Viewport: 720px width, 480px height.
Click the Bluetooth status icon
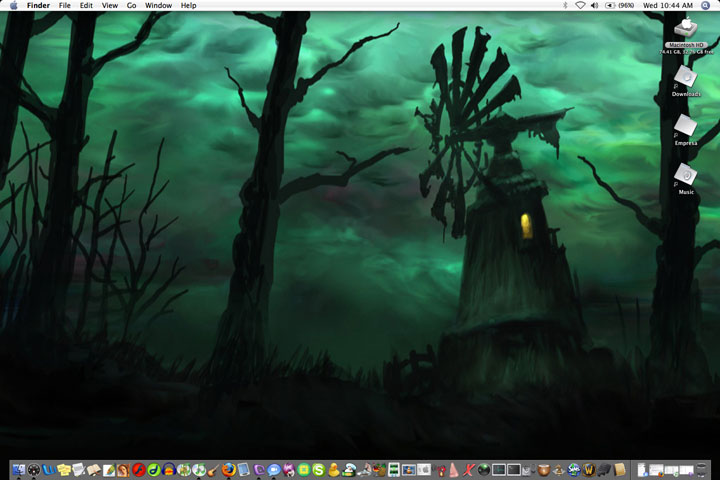(x=565, y=6)
